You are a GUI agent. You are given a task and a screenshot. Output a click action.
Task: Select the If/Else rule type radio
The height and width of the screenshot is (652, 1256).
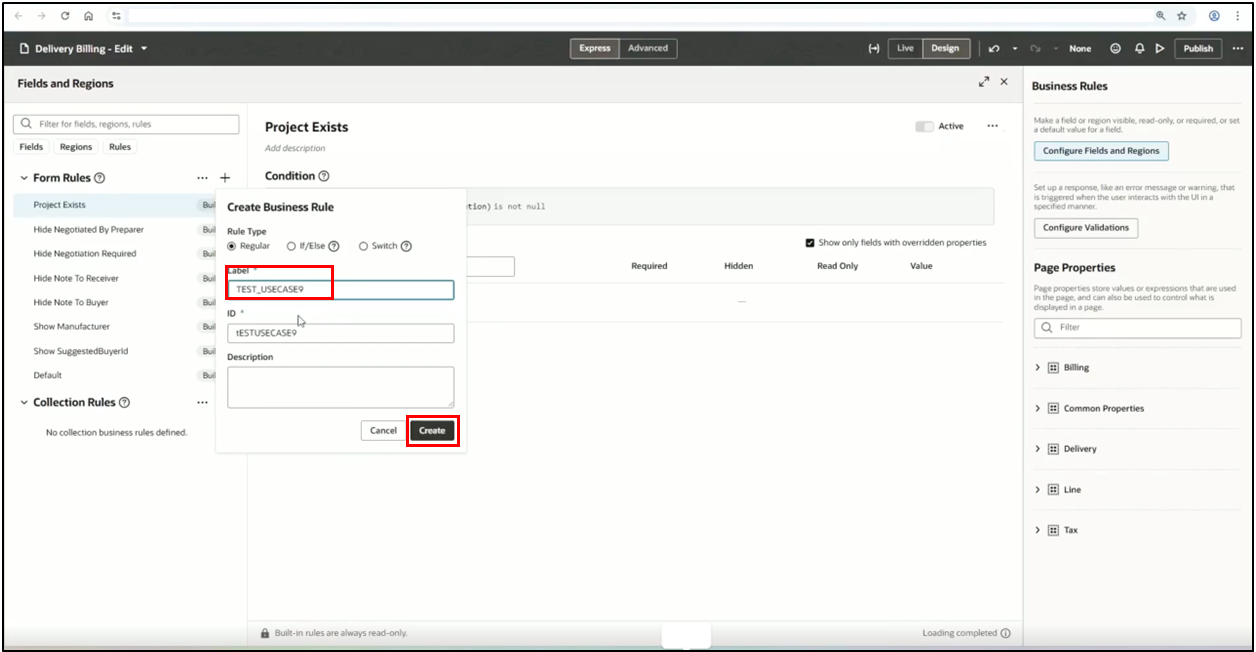click(291, 246)
